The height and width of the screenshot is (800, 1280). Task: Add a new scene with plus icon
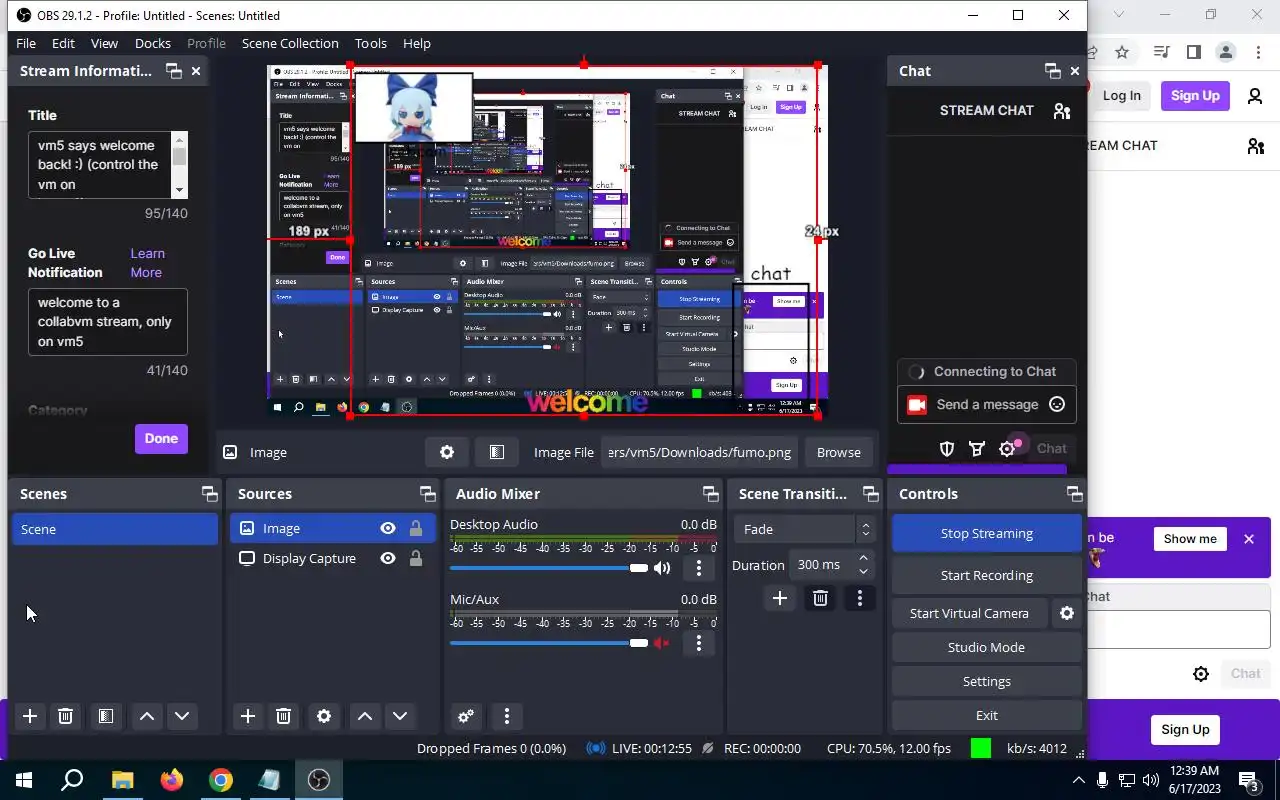pyautogui.click(x=30, y=716)
